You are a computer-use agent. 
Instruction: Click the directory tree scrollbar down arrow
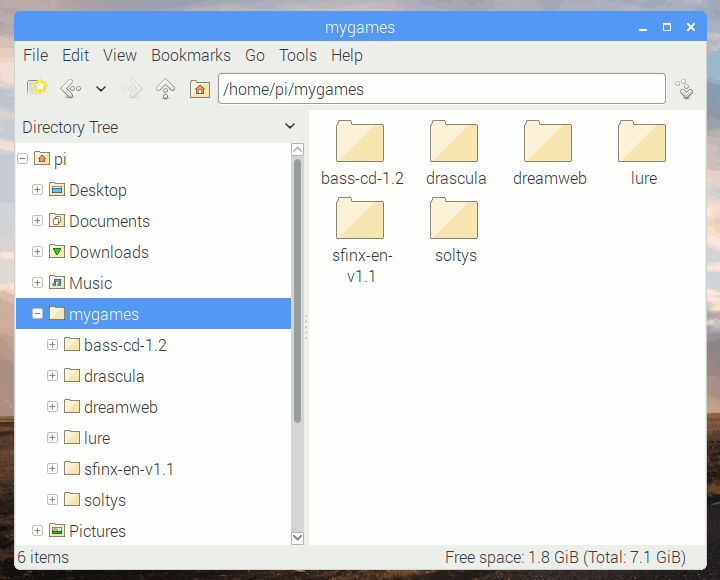297,537
